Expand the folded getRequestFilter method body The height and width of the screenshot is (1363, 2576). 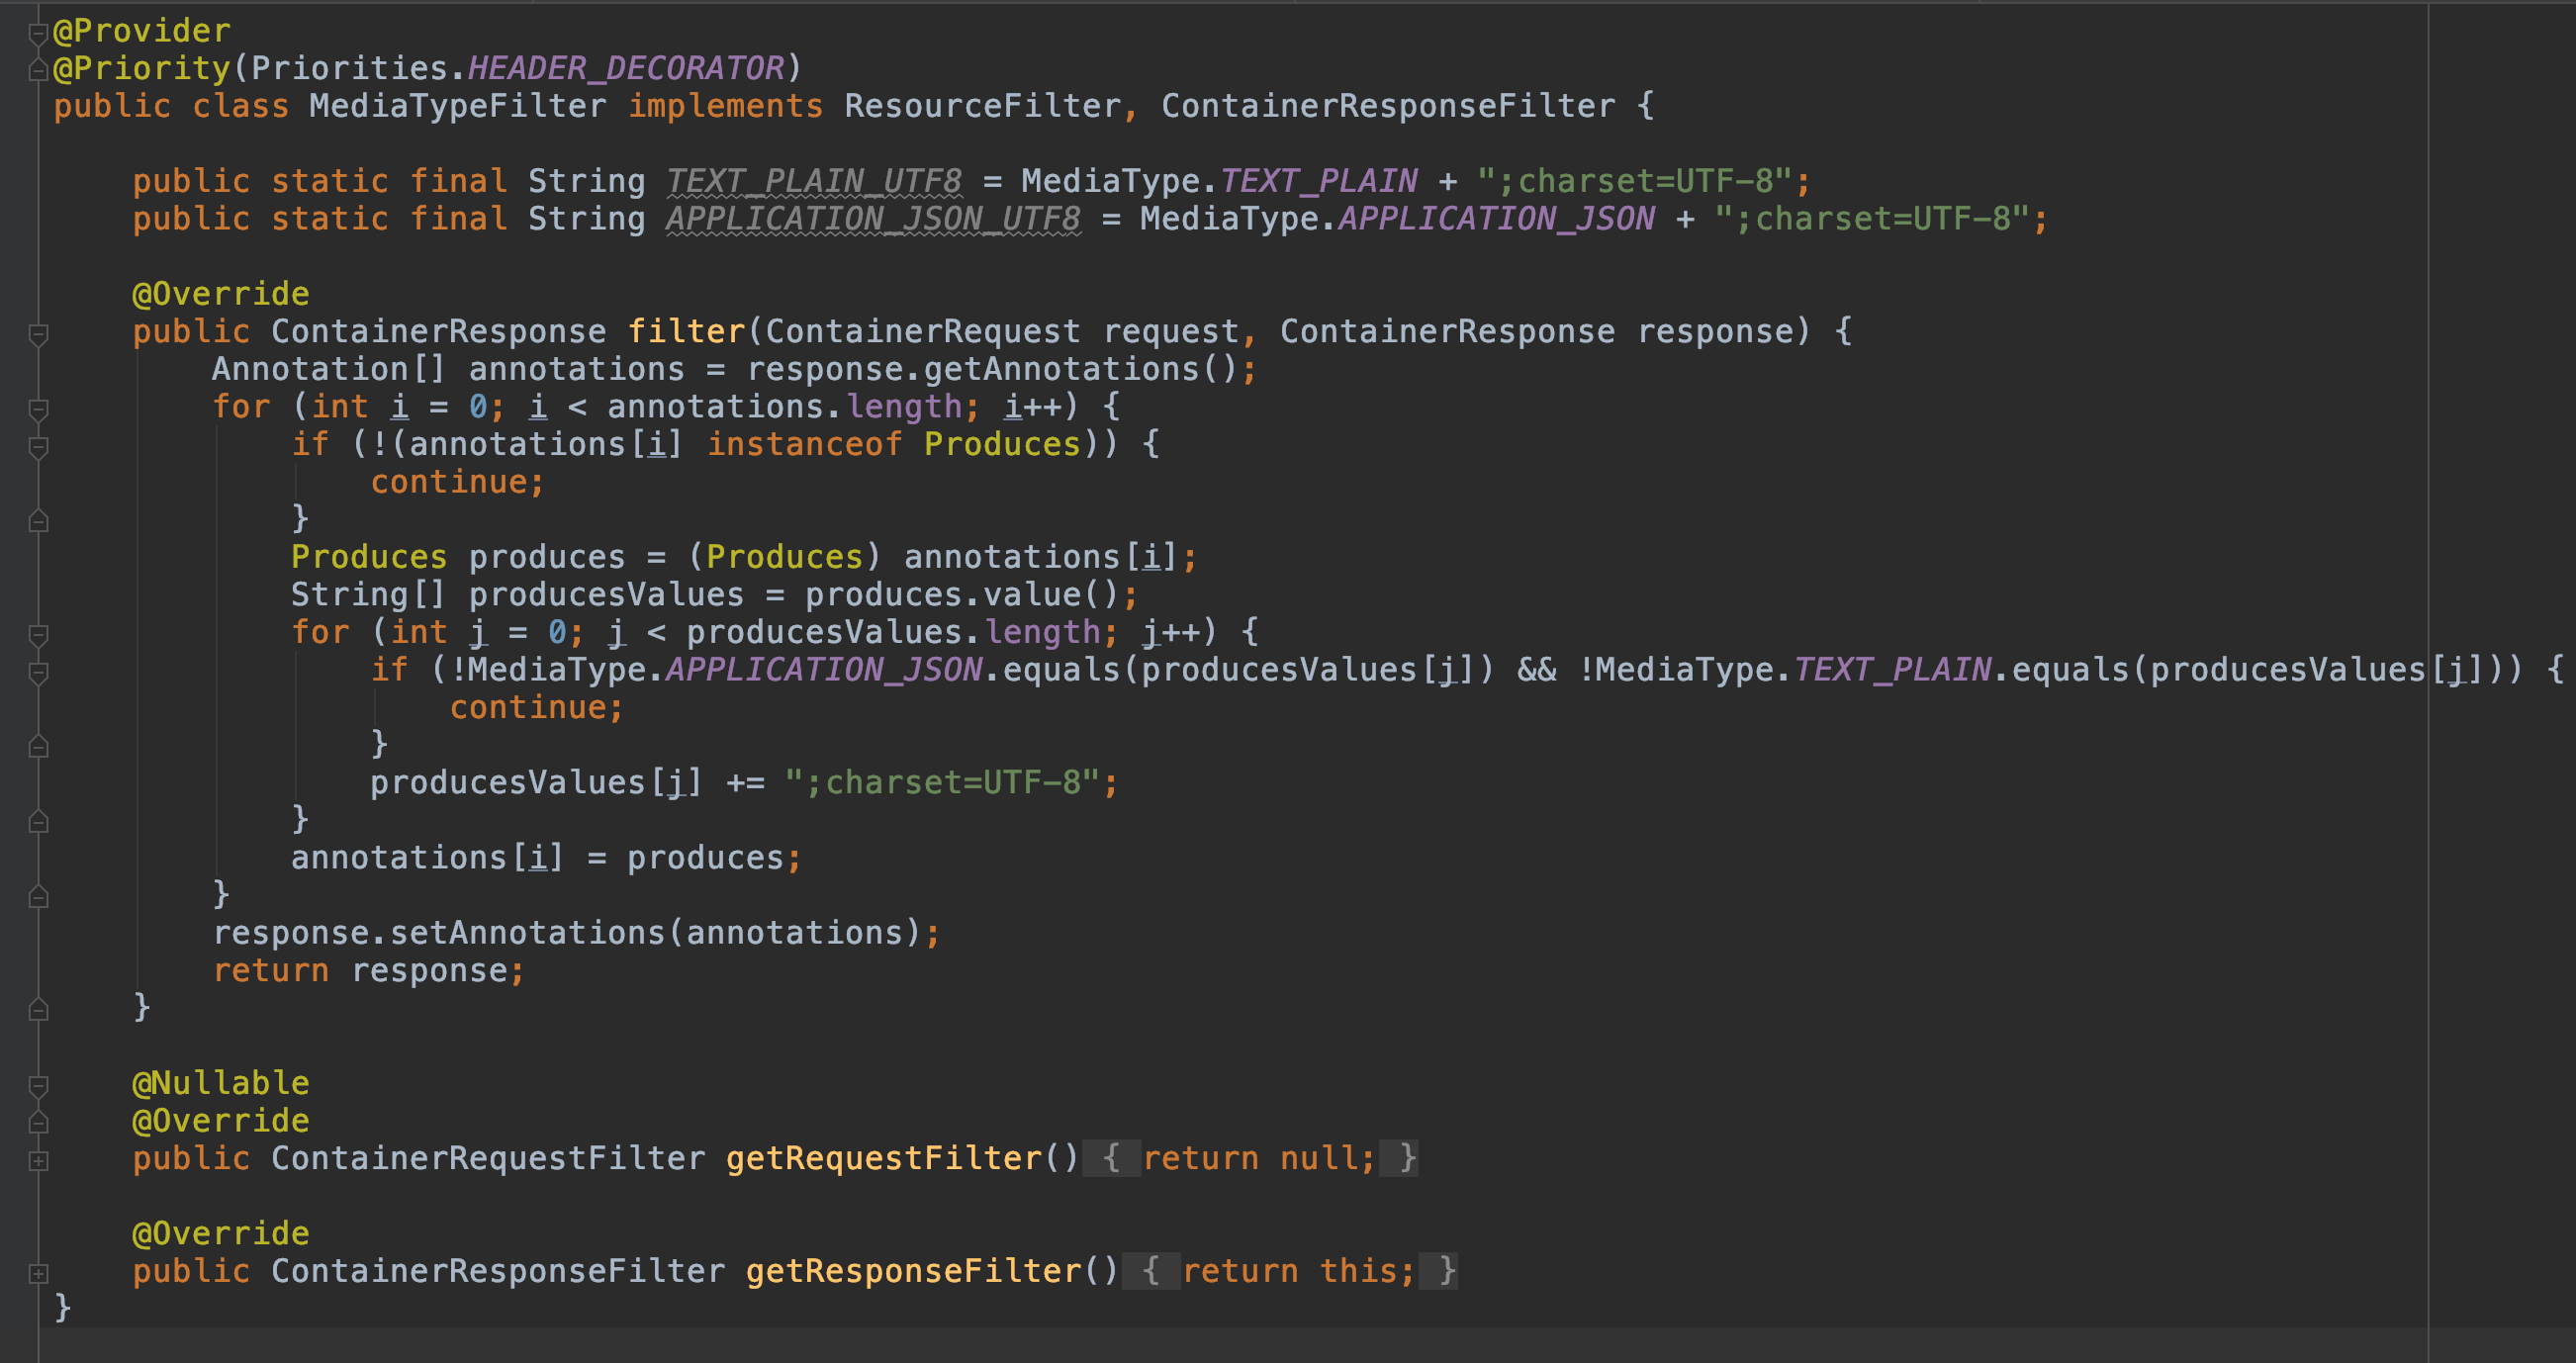tap(38, 1161)
